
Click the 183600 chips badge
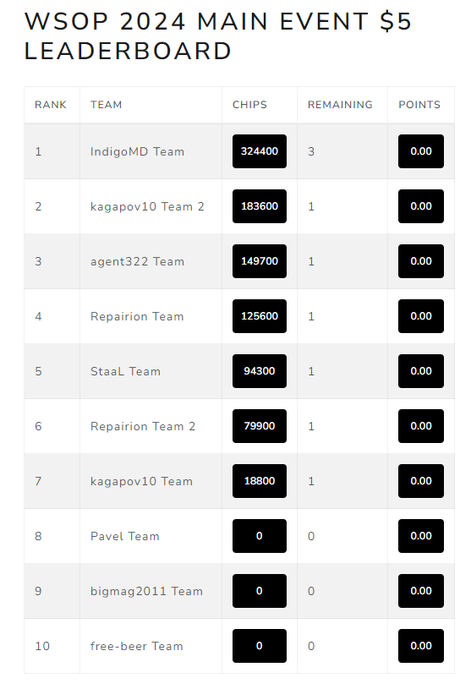tap(259, 206)
